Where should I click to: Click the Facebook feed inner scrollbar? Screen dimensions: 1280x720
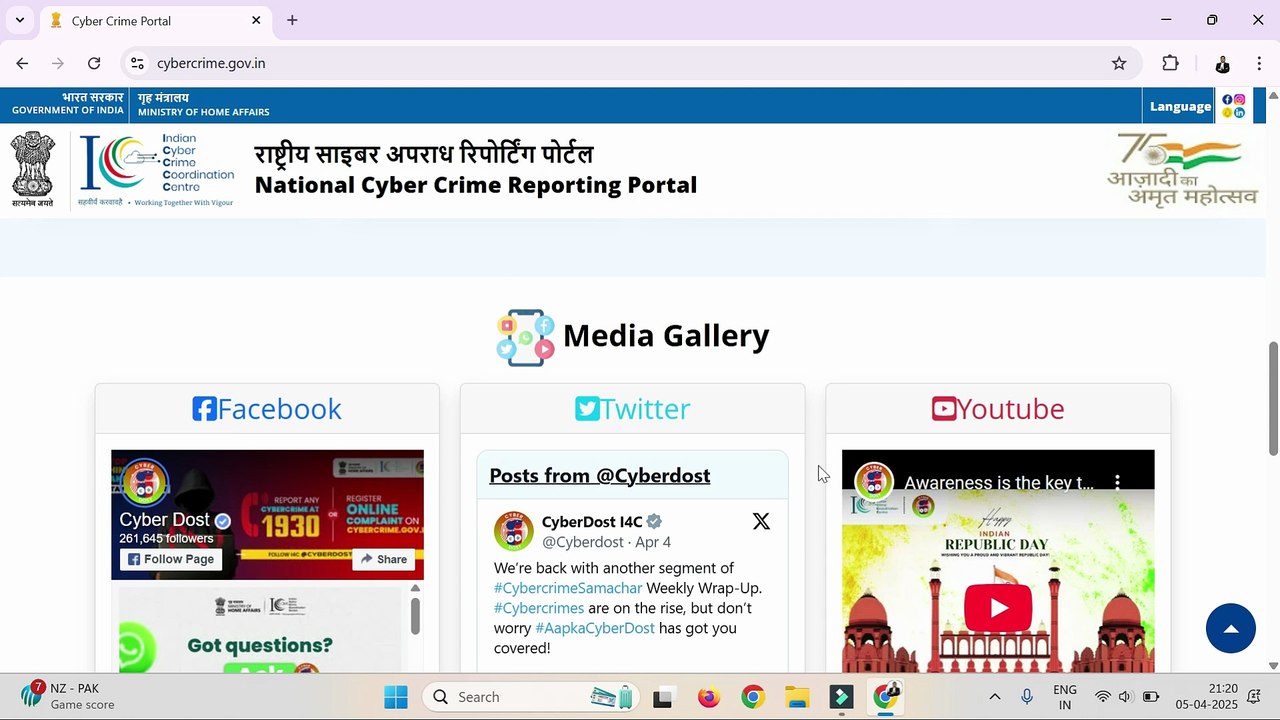pyautogui.click(x=415, y=616)
